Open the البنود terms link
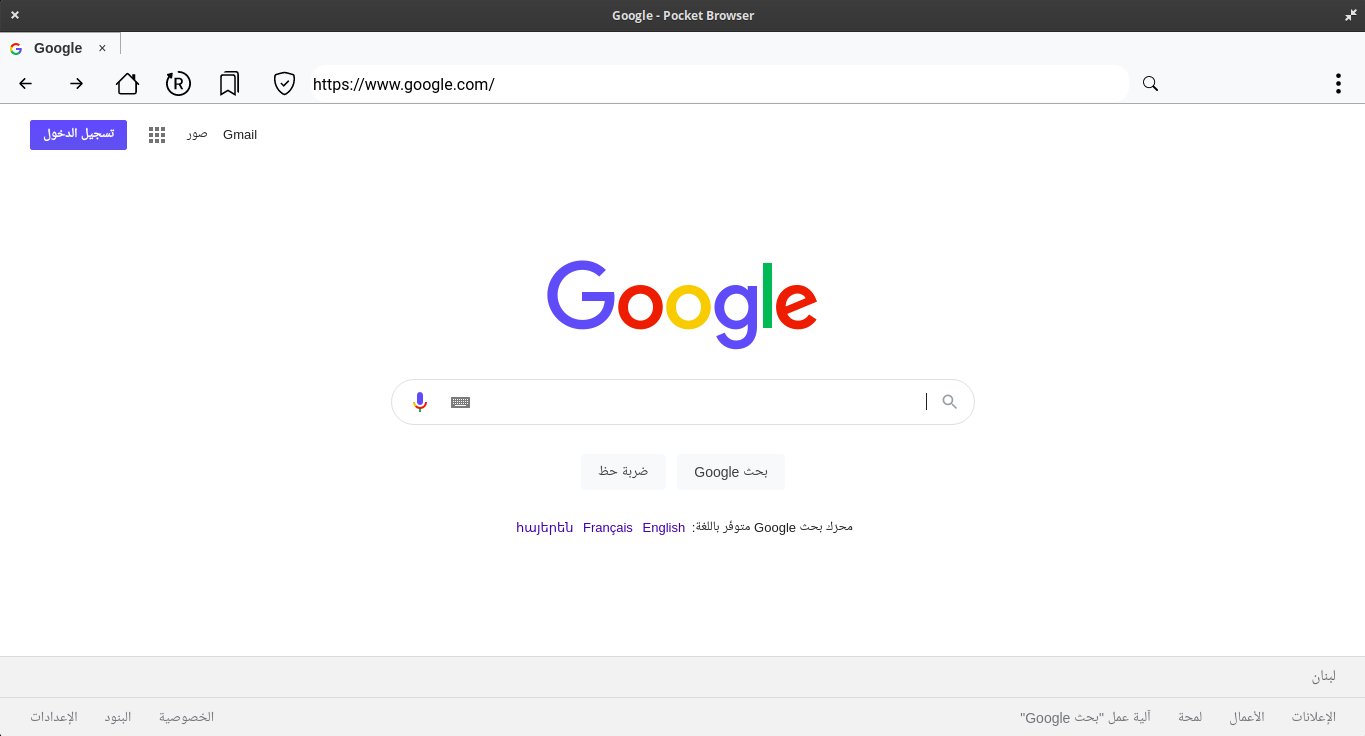Image resolution: width=1365 pixels, height=736 pixels. (x=118, y=717)
